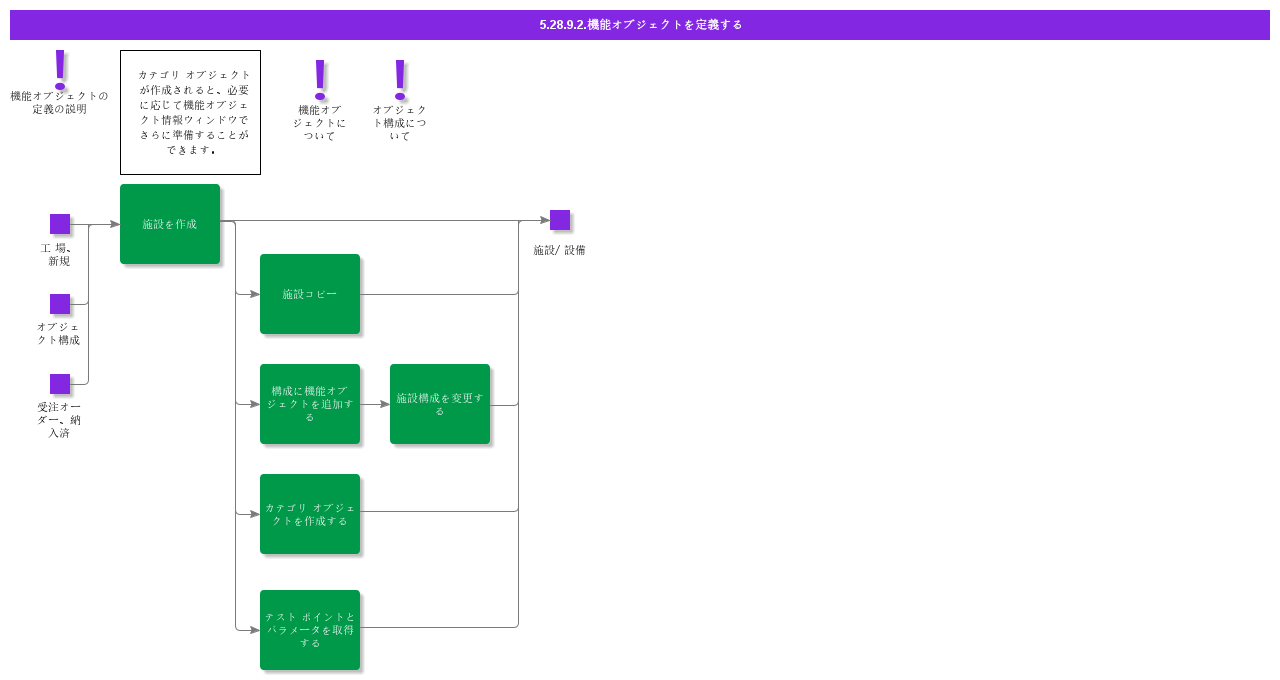Click the purple square above 工場、新規

(x=60, y=224)
